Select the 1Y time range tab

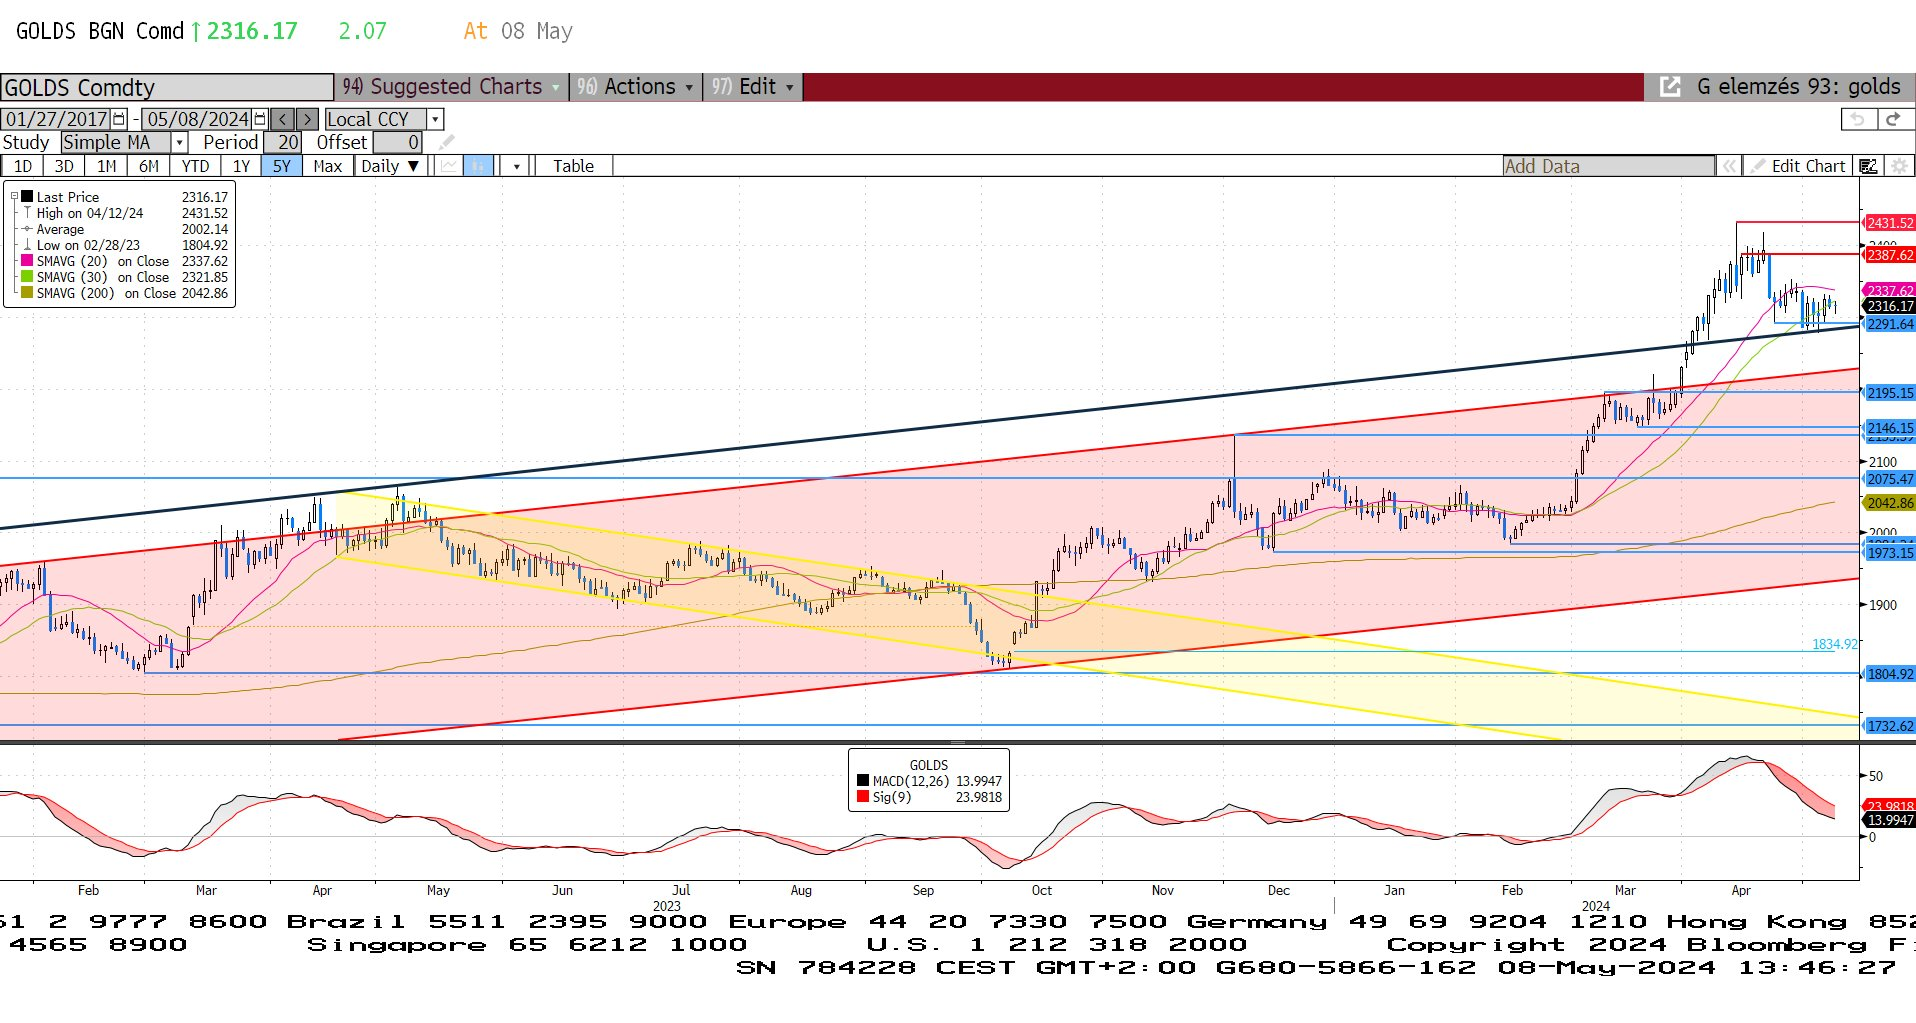click(241, 166)
